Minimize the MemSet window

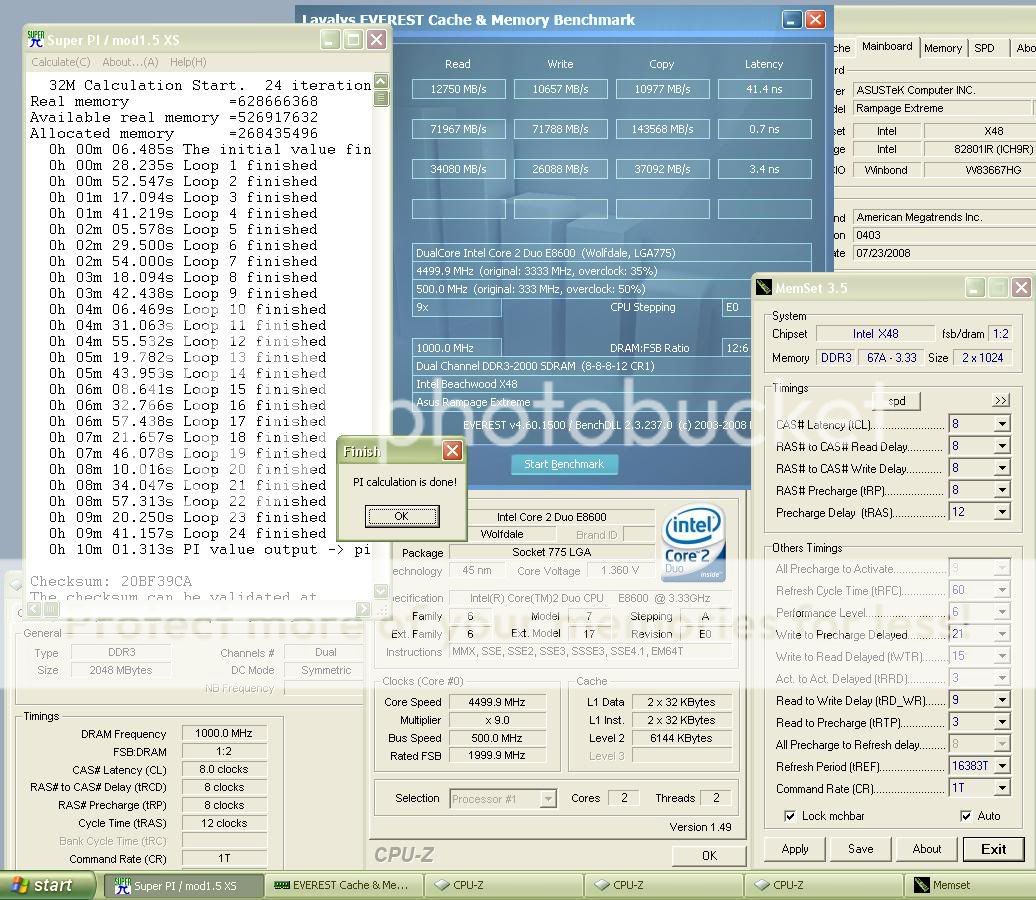point(975,287)
